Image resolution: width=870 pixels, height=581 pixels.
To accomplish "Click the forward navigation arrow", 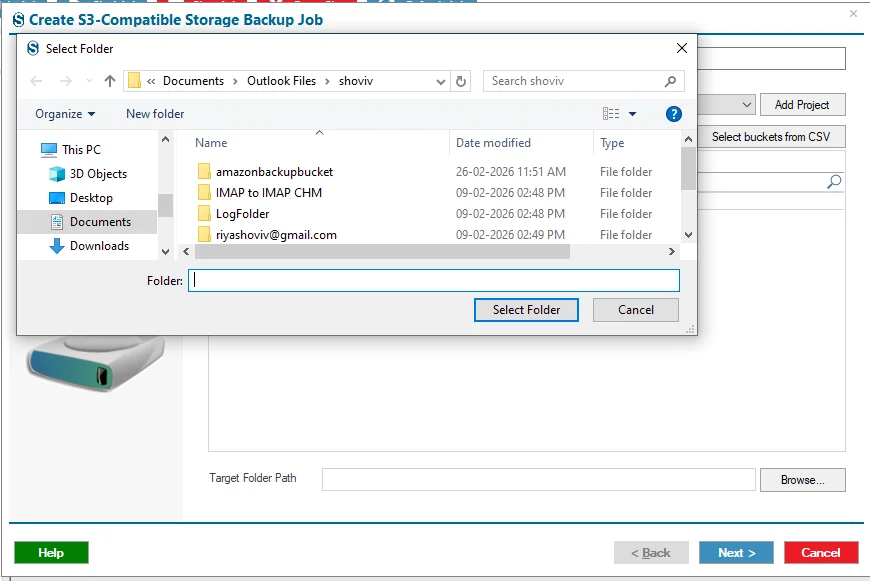I will point(65,81).
